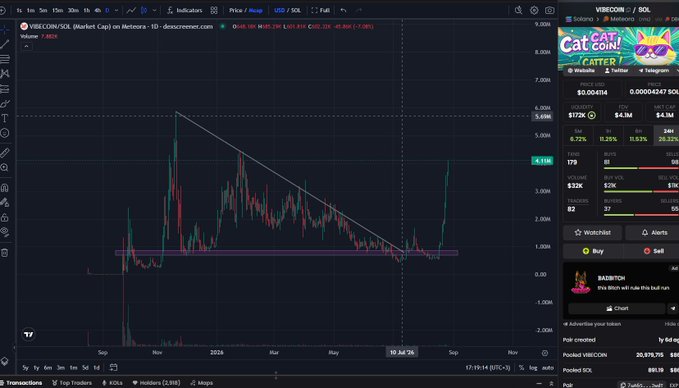Viewport: 679px width, 388px height.
Task: Toggle stay in drawing mode
Action: 5,203
